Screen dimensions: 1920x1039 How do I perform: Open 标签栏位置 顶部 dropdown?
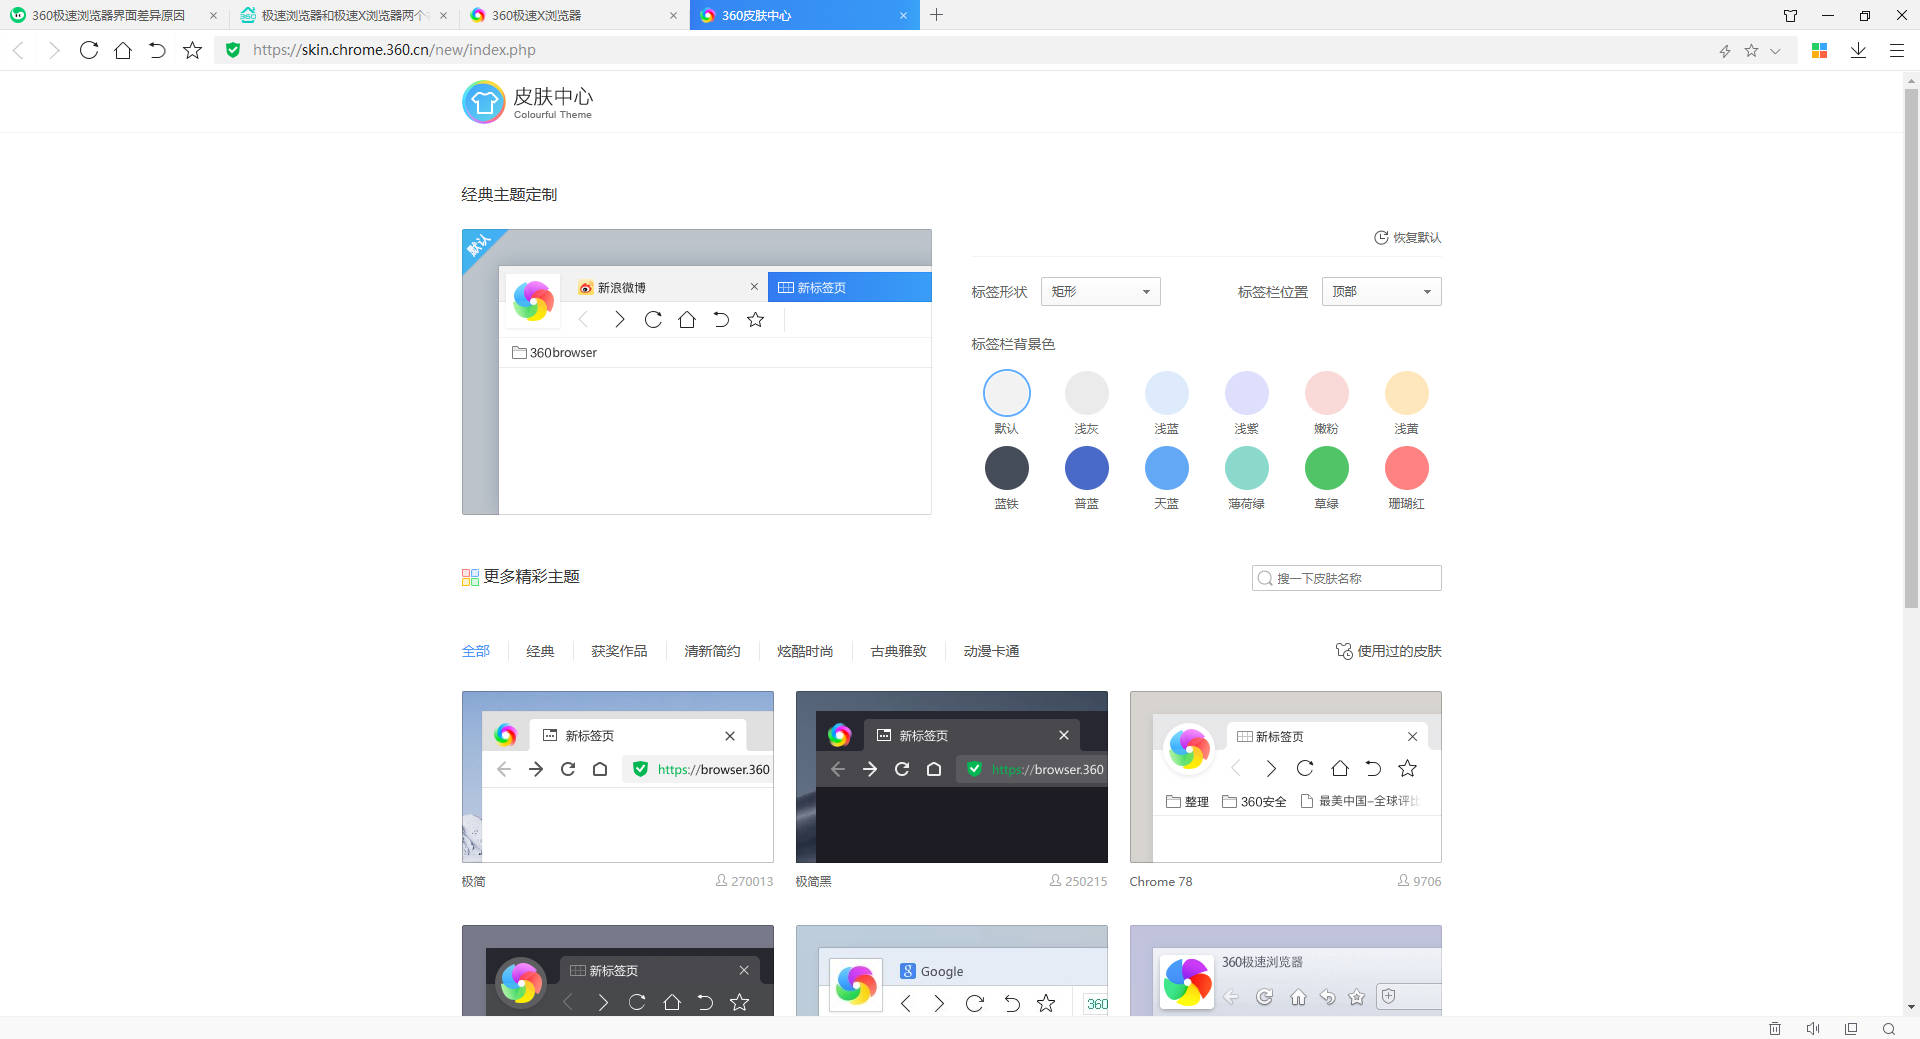click(x=1381, y=292)
